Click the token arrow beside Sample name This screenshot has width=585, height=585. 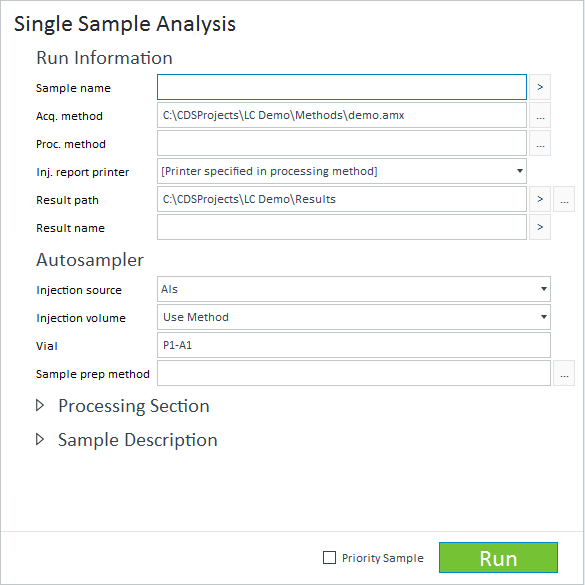click(539, 87)
